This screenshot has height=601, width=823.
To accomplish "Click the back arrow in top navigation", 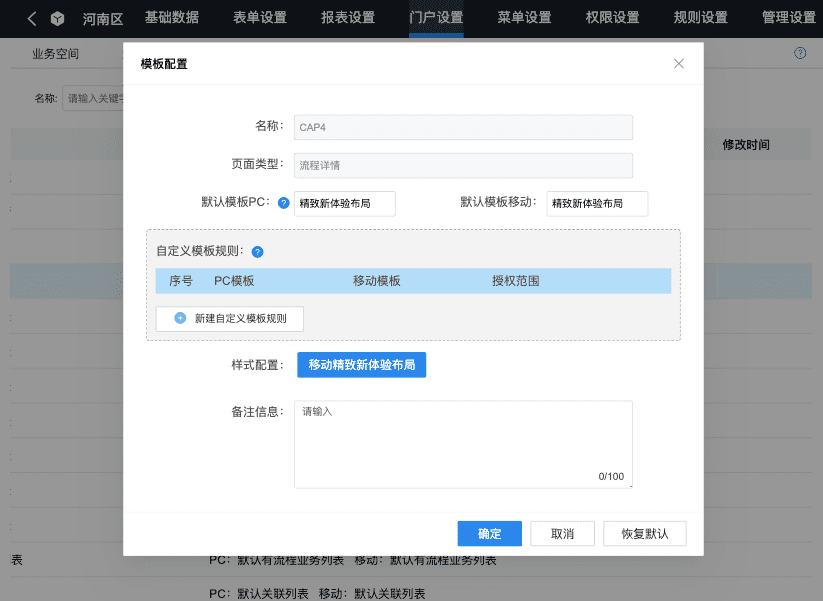I will click(32, 19).
